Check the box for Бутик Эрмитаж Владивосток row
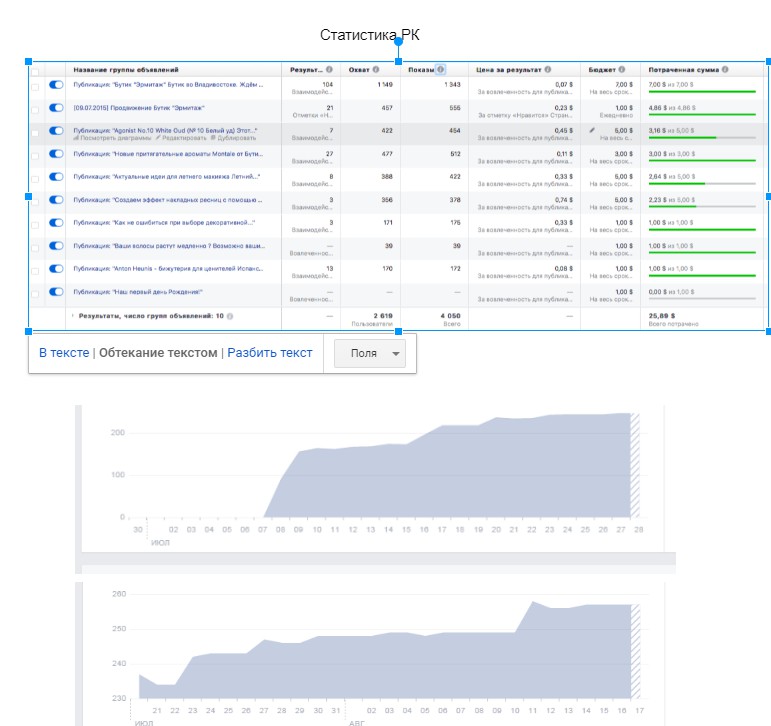The image size is (771, 726). [x=35, y=87]
